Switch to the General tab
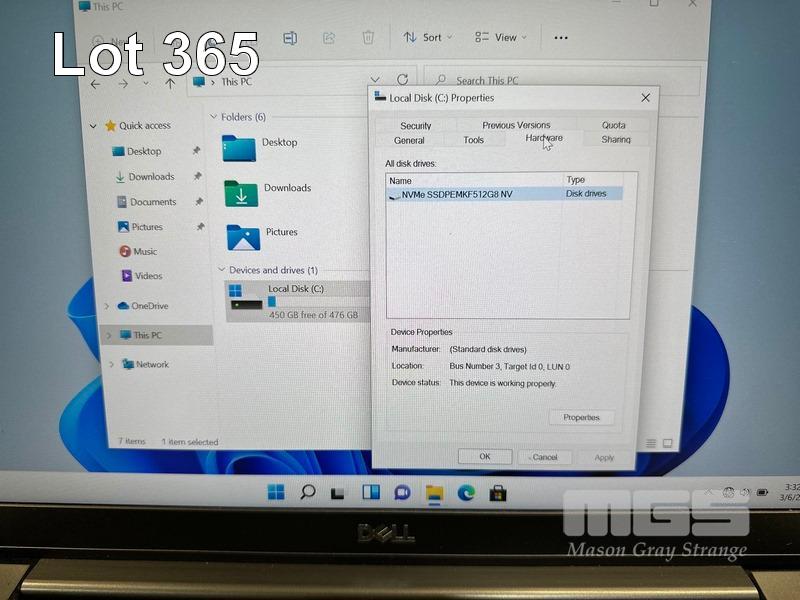 409,140
